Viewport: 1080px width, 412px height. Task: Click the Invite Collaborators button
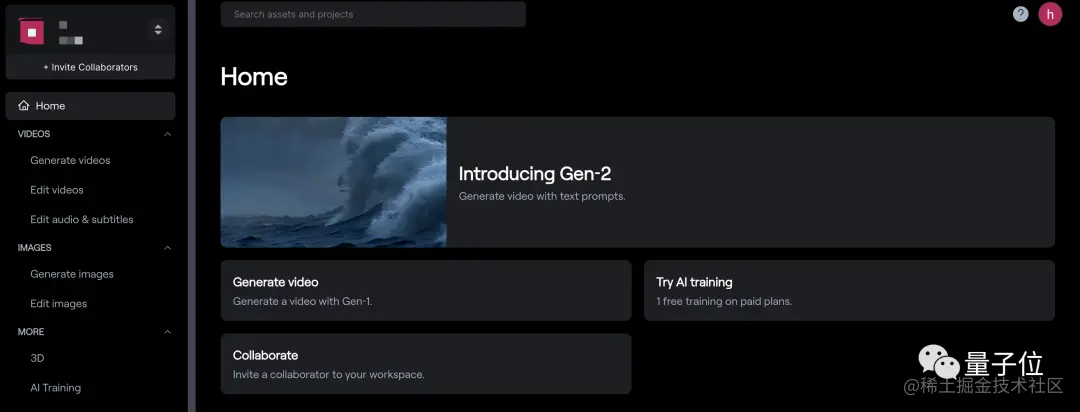click(90, 67)
